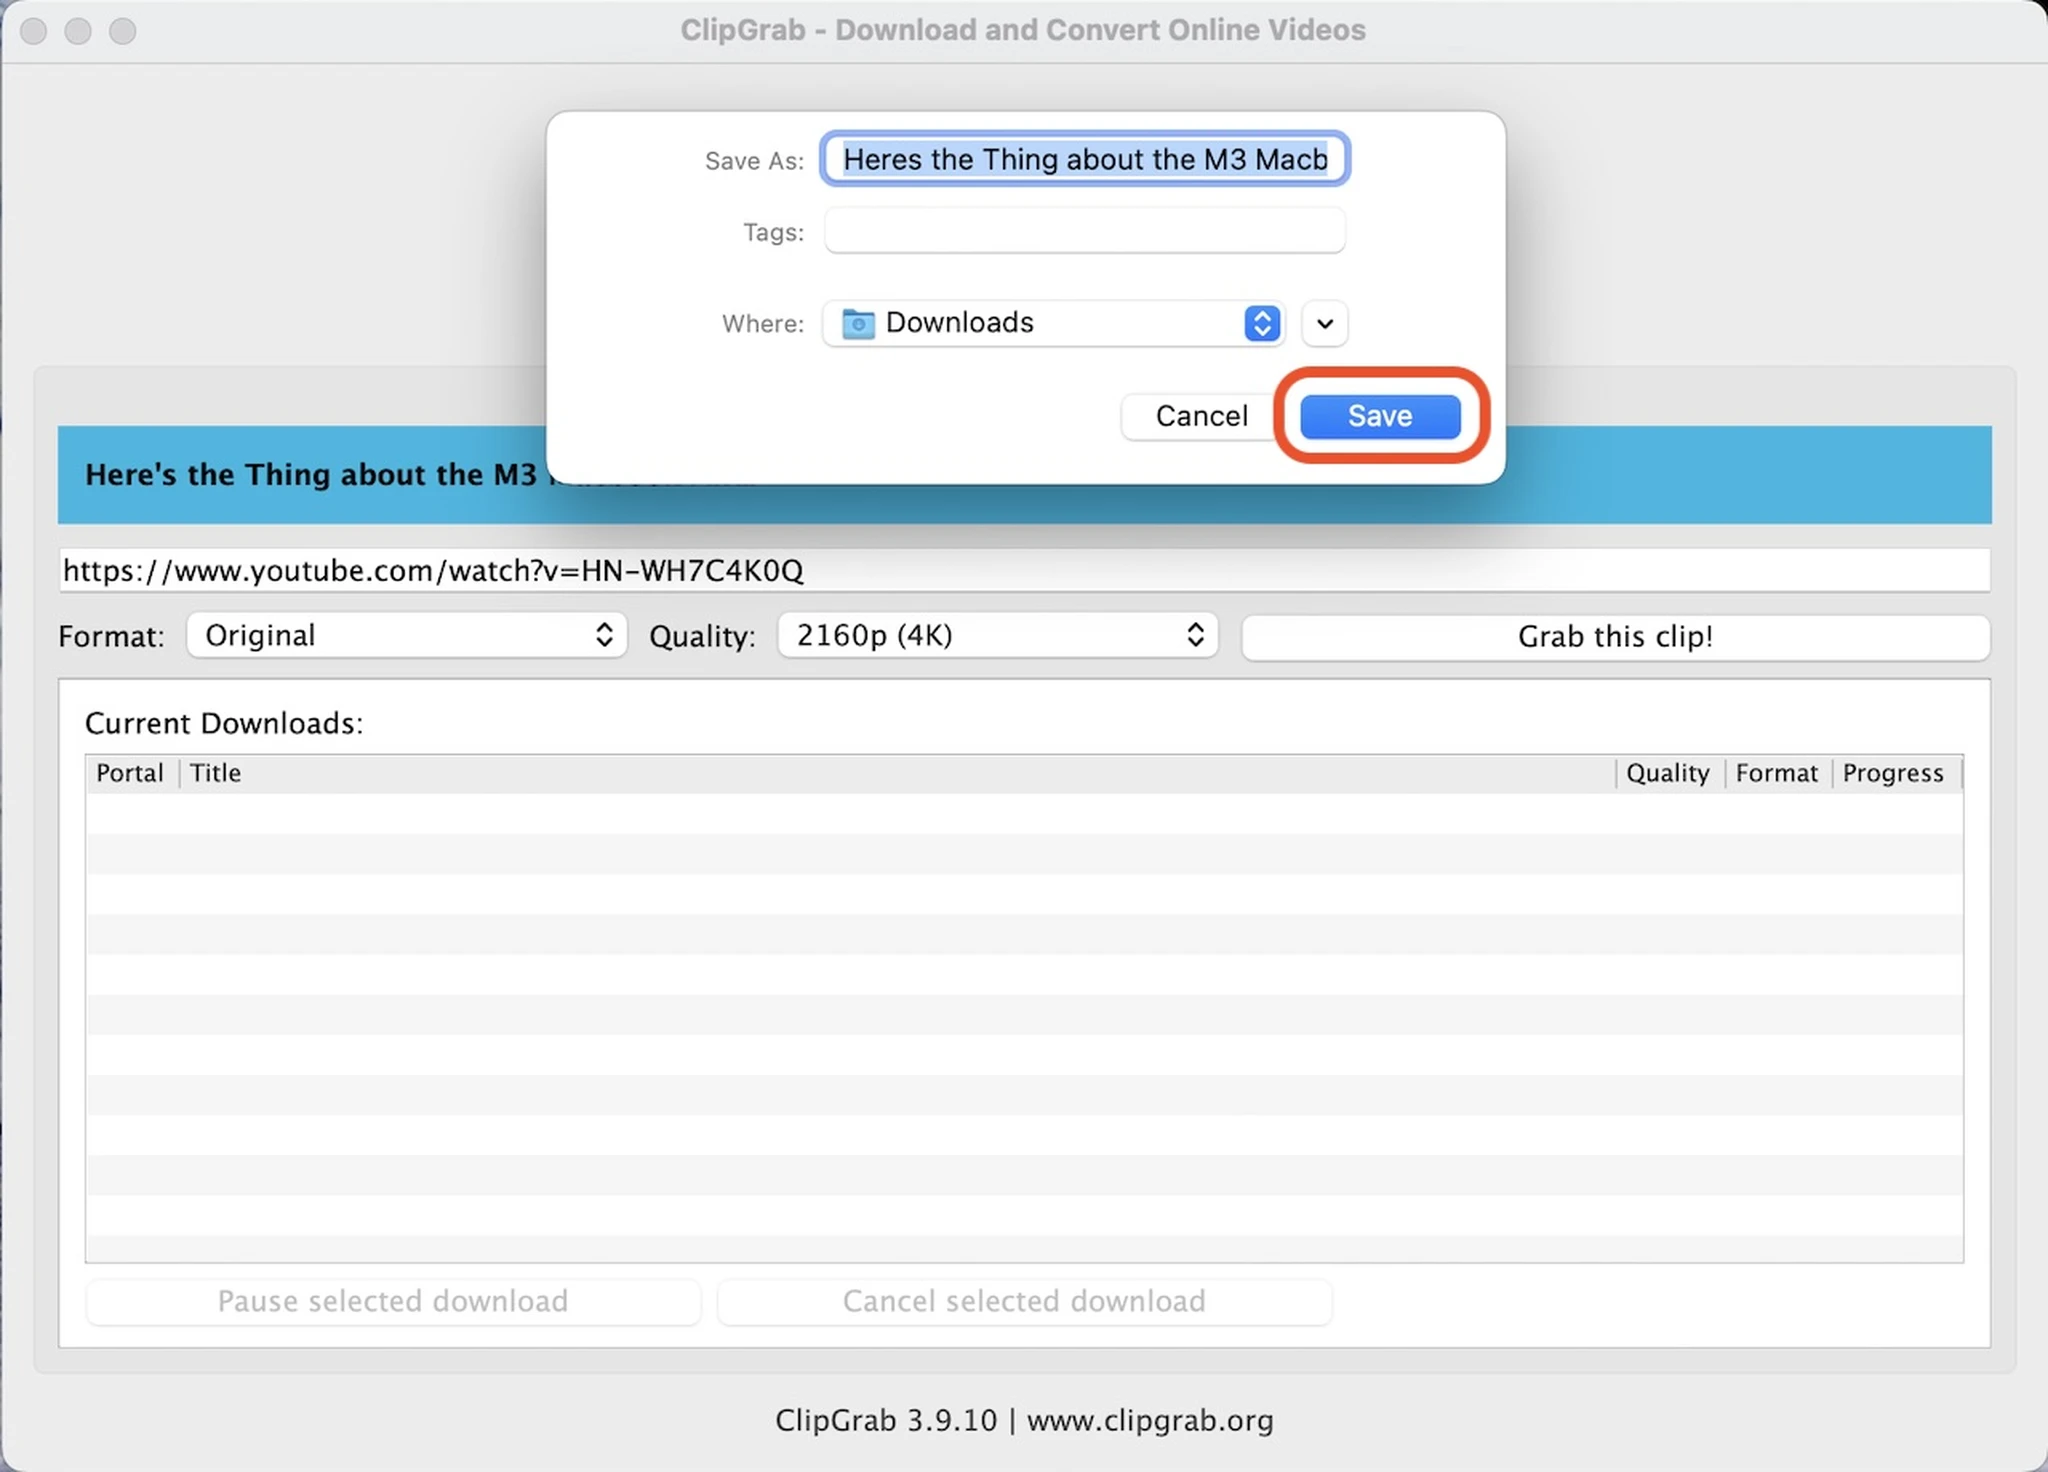The image size is (2048, 1472).
Task: Focus the Tags input field
Action: pos(1085,231)
